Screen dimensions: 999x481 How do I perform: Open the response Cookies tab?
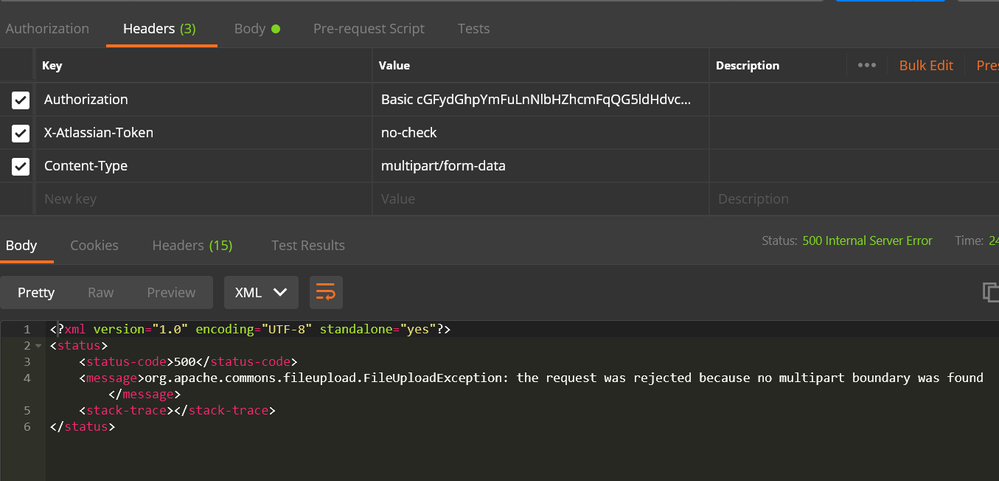(94, 245)
